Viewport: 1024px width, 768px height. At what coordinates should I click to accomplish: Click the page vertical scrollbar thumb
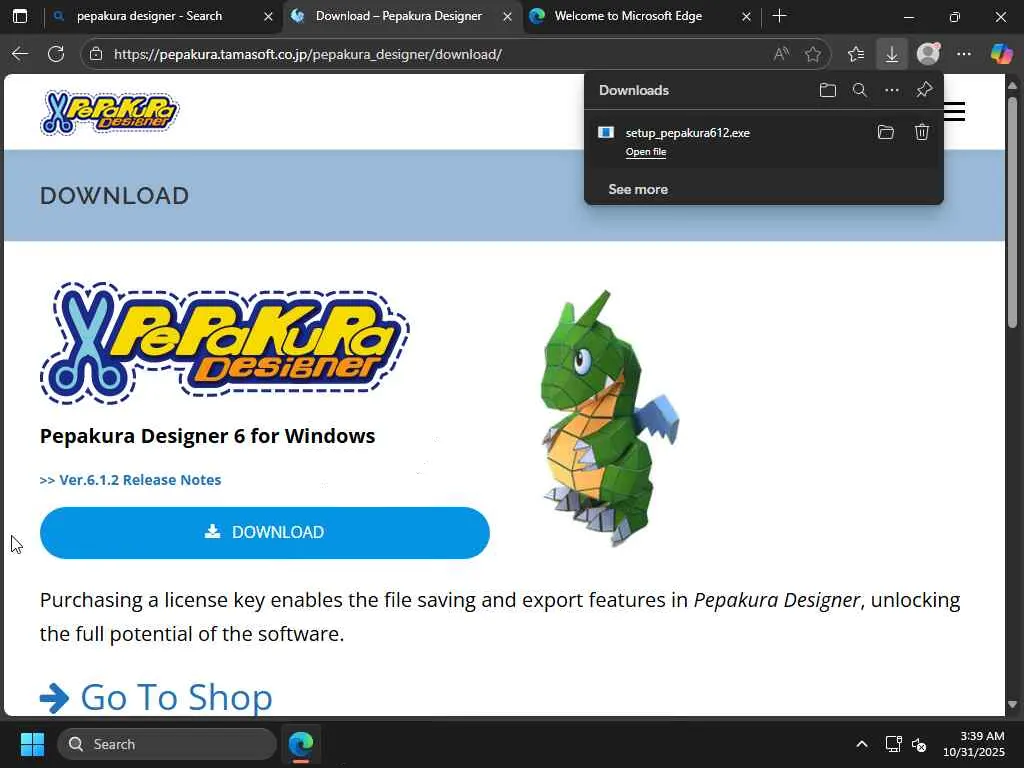pos(1012,212)
